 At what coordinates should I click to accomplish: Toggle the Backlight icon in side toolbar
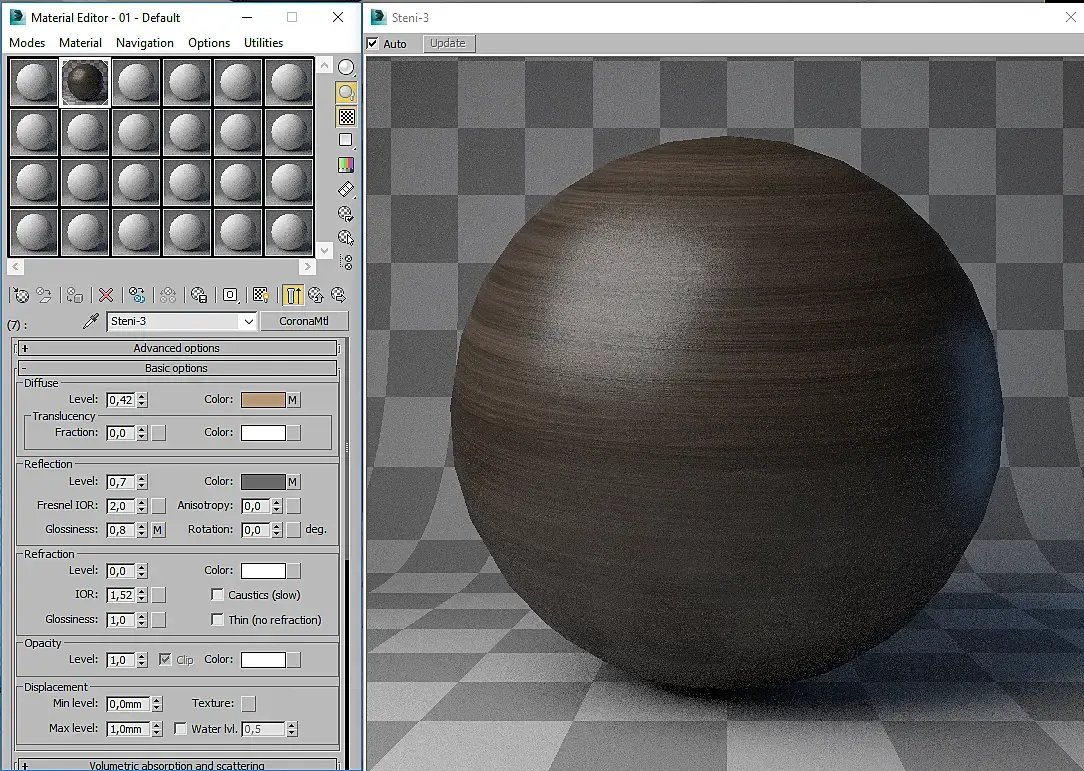tap(346, 92)
